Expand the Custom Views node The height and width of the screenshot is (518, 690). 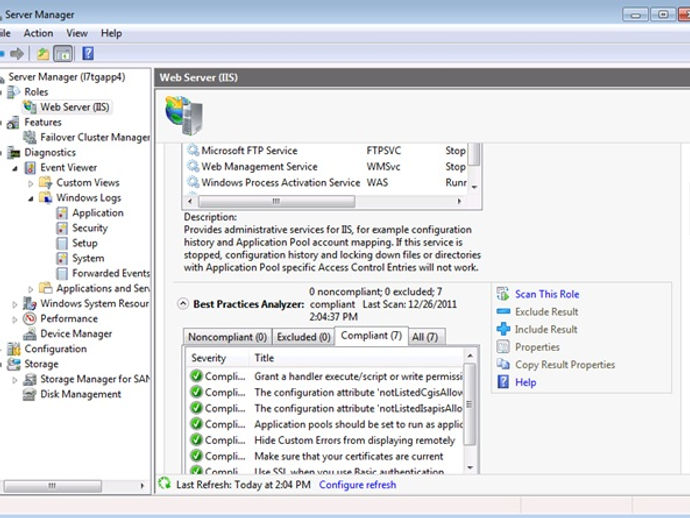[30, 183]
